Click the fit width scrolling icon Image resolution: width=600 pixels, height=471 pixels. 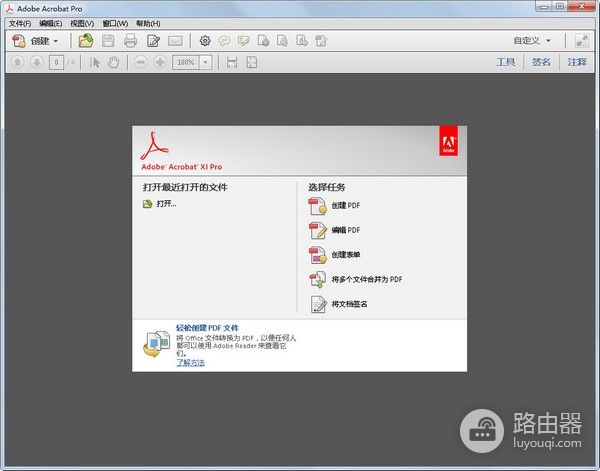232,62
